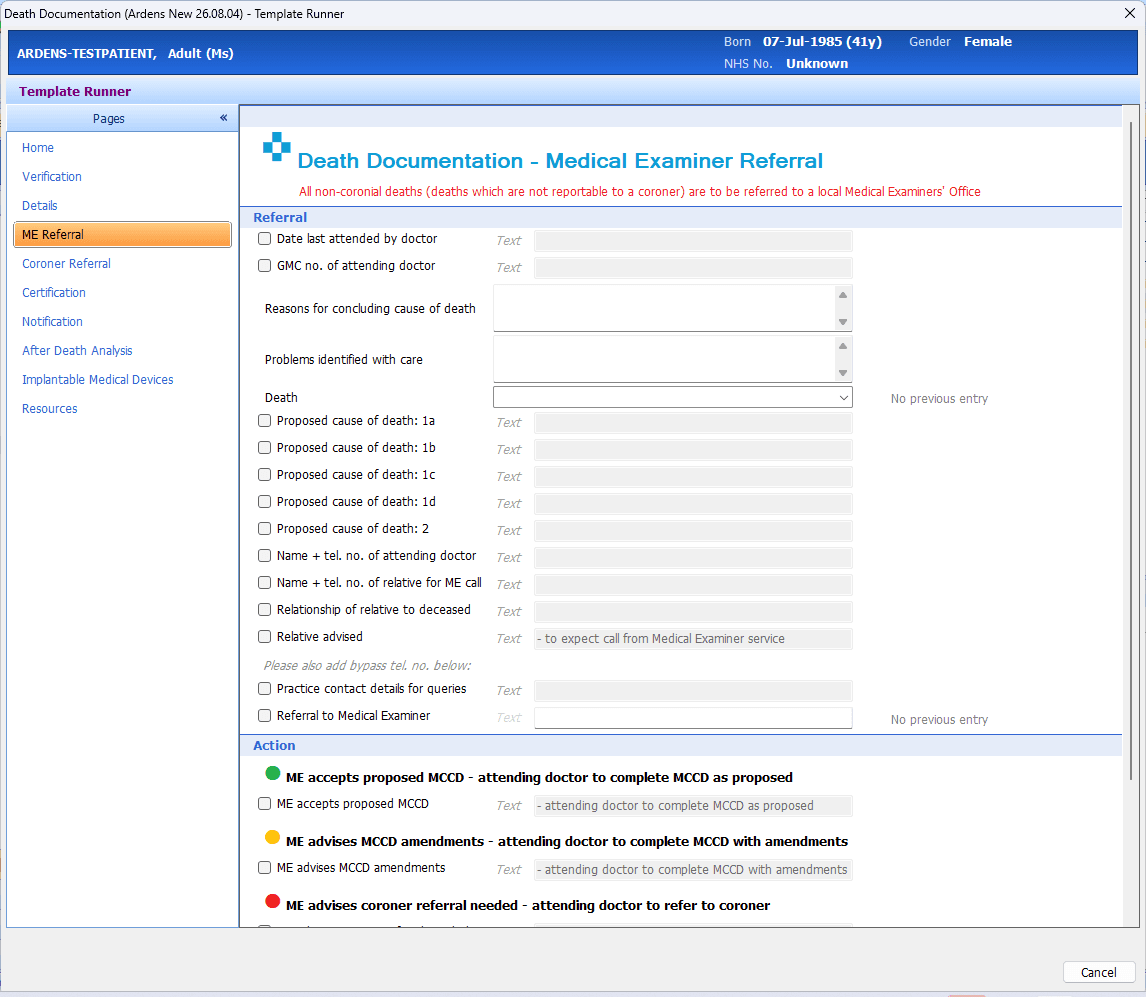Click the Action section heading
1146x997 pixels.
tap(274, 746)
